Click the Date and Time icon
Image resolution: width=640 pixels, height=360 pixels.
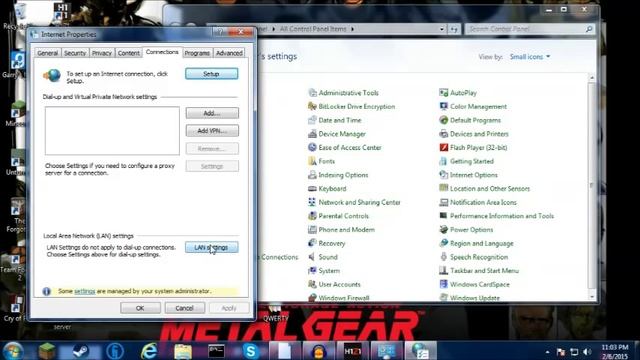tap(312, 120)
